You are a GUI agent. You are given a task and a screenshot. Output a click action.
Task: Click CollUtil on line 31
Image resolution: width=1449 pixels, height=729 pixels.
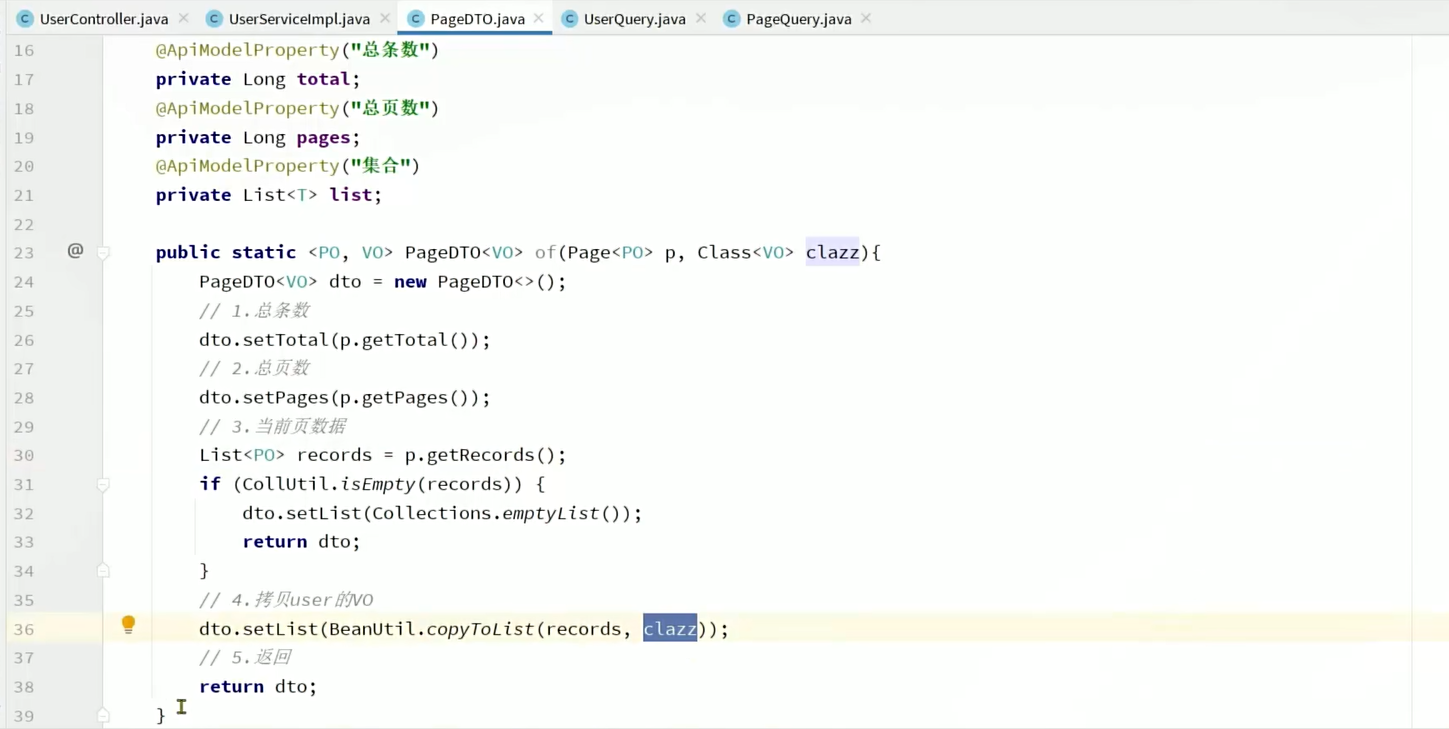(x=285, y=484)
